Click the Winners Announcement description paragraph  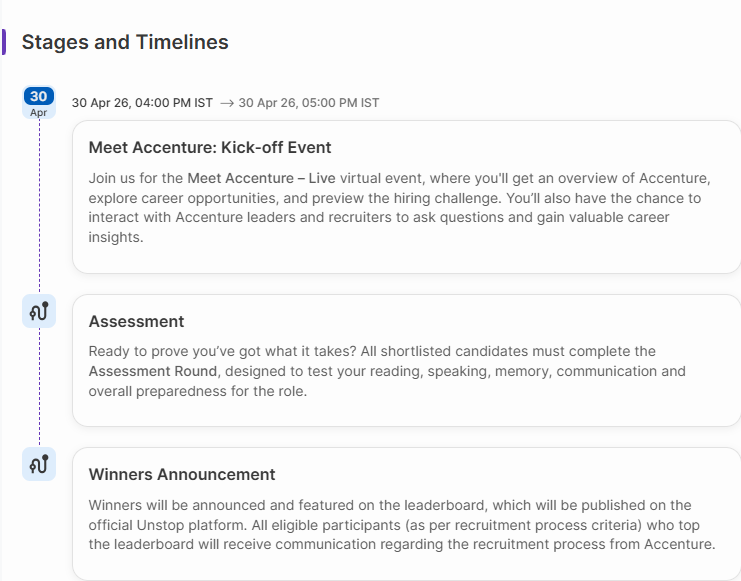(402, 525)
